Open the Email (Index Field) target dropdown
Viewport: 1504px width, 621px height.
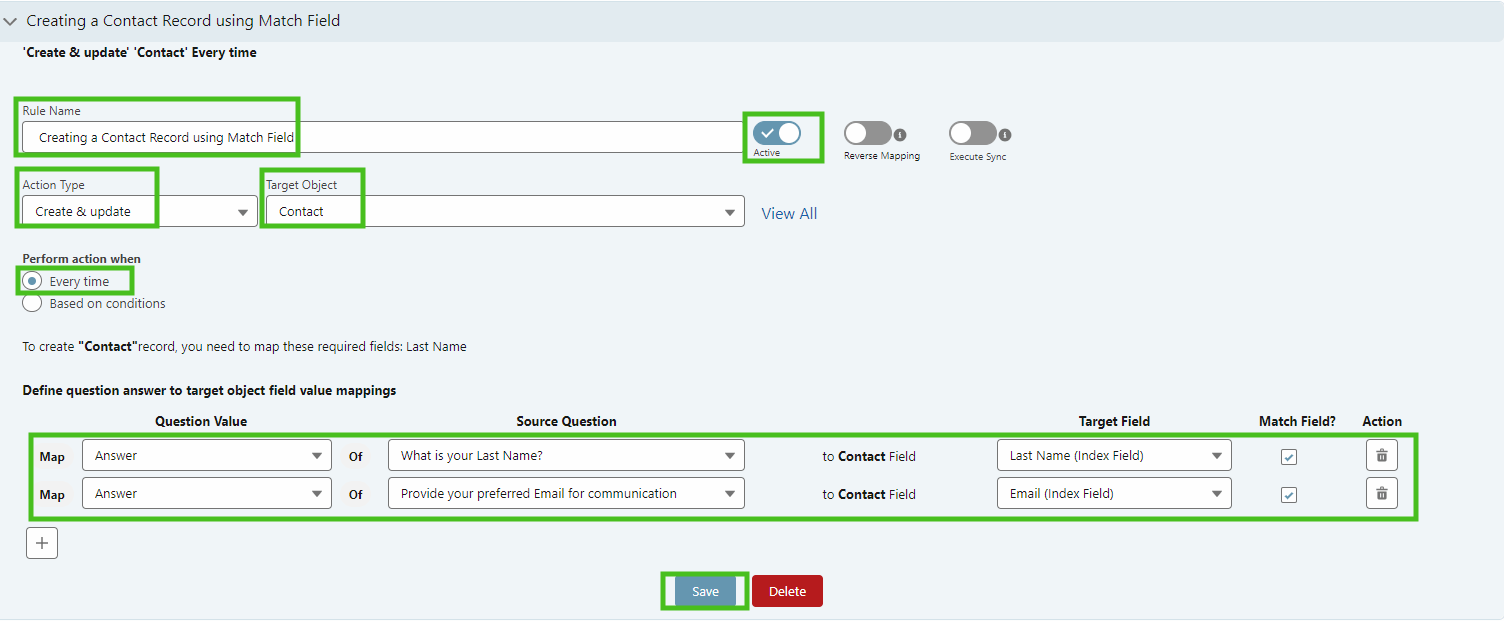click(x=1114, y=494)
